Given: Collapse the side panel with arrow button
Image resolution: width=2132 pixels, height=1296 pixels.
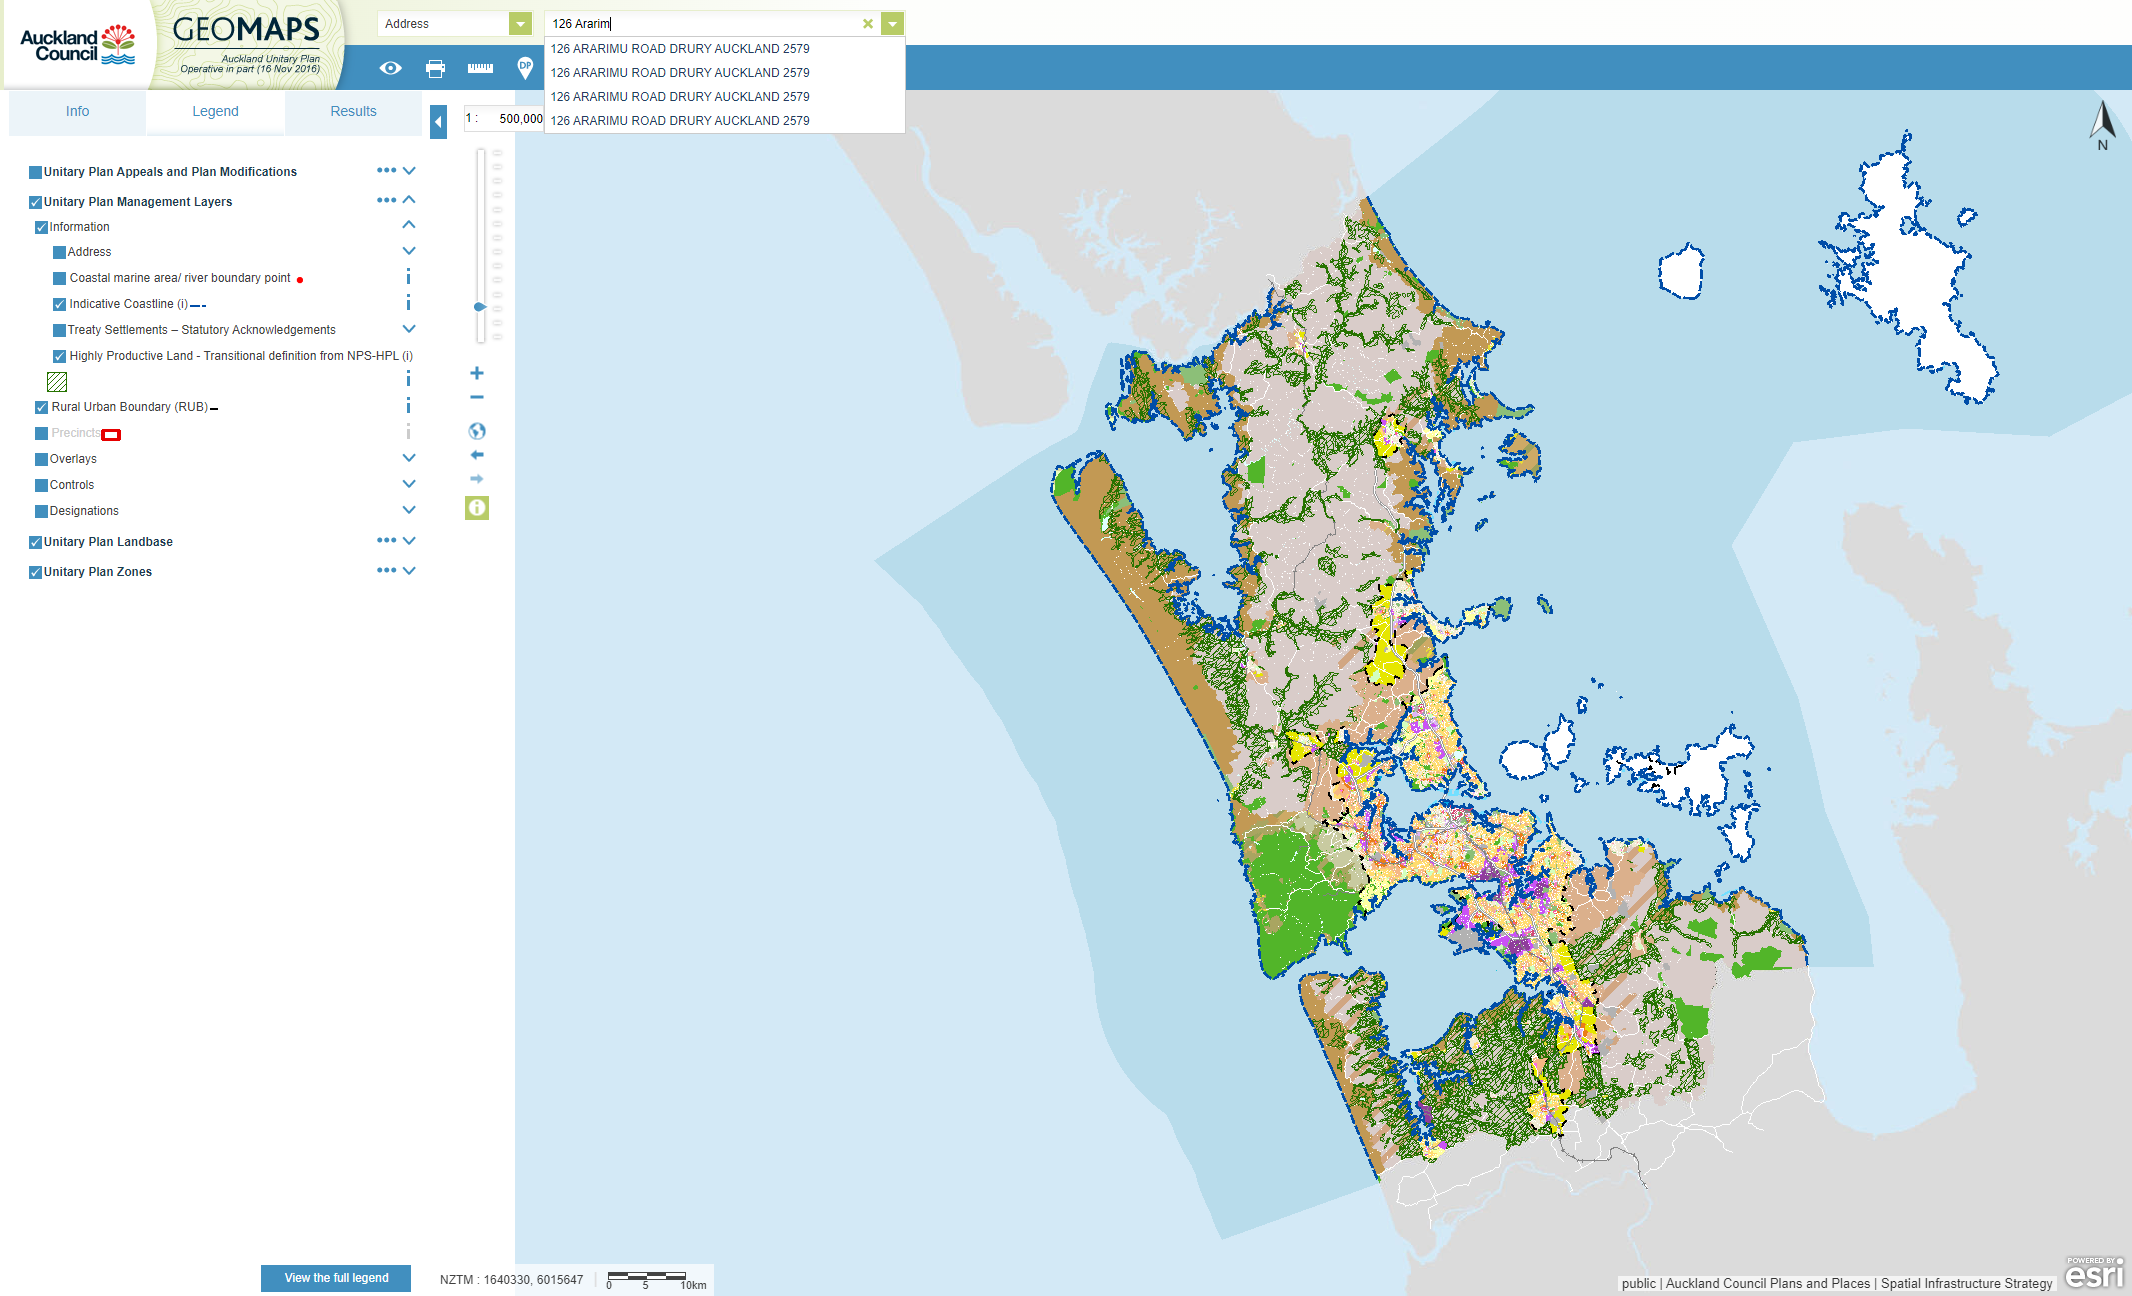Looking at the screenshot, I should tap(438, 122).
